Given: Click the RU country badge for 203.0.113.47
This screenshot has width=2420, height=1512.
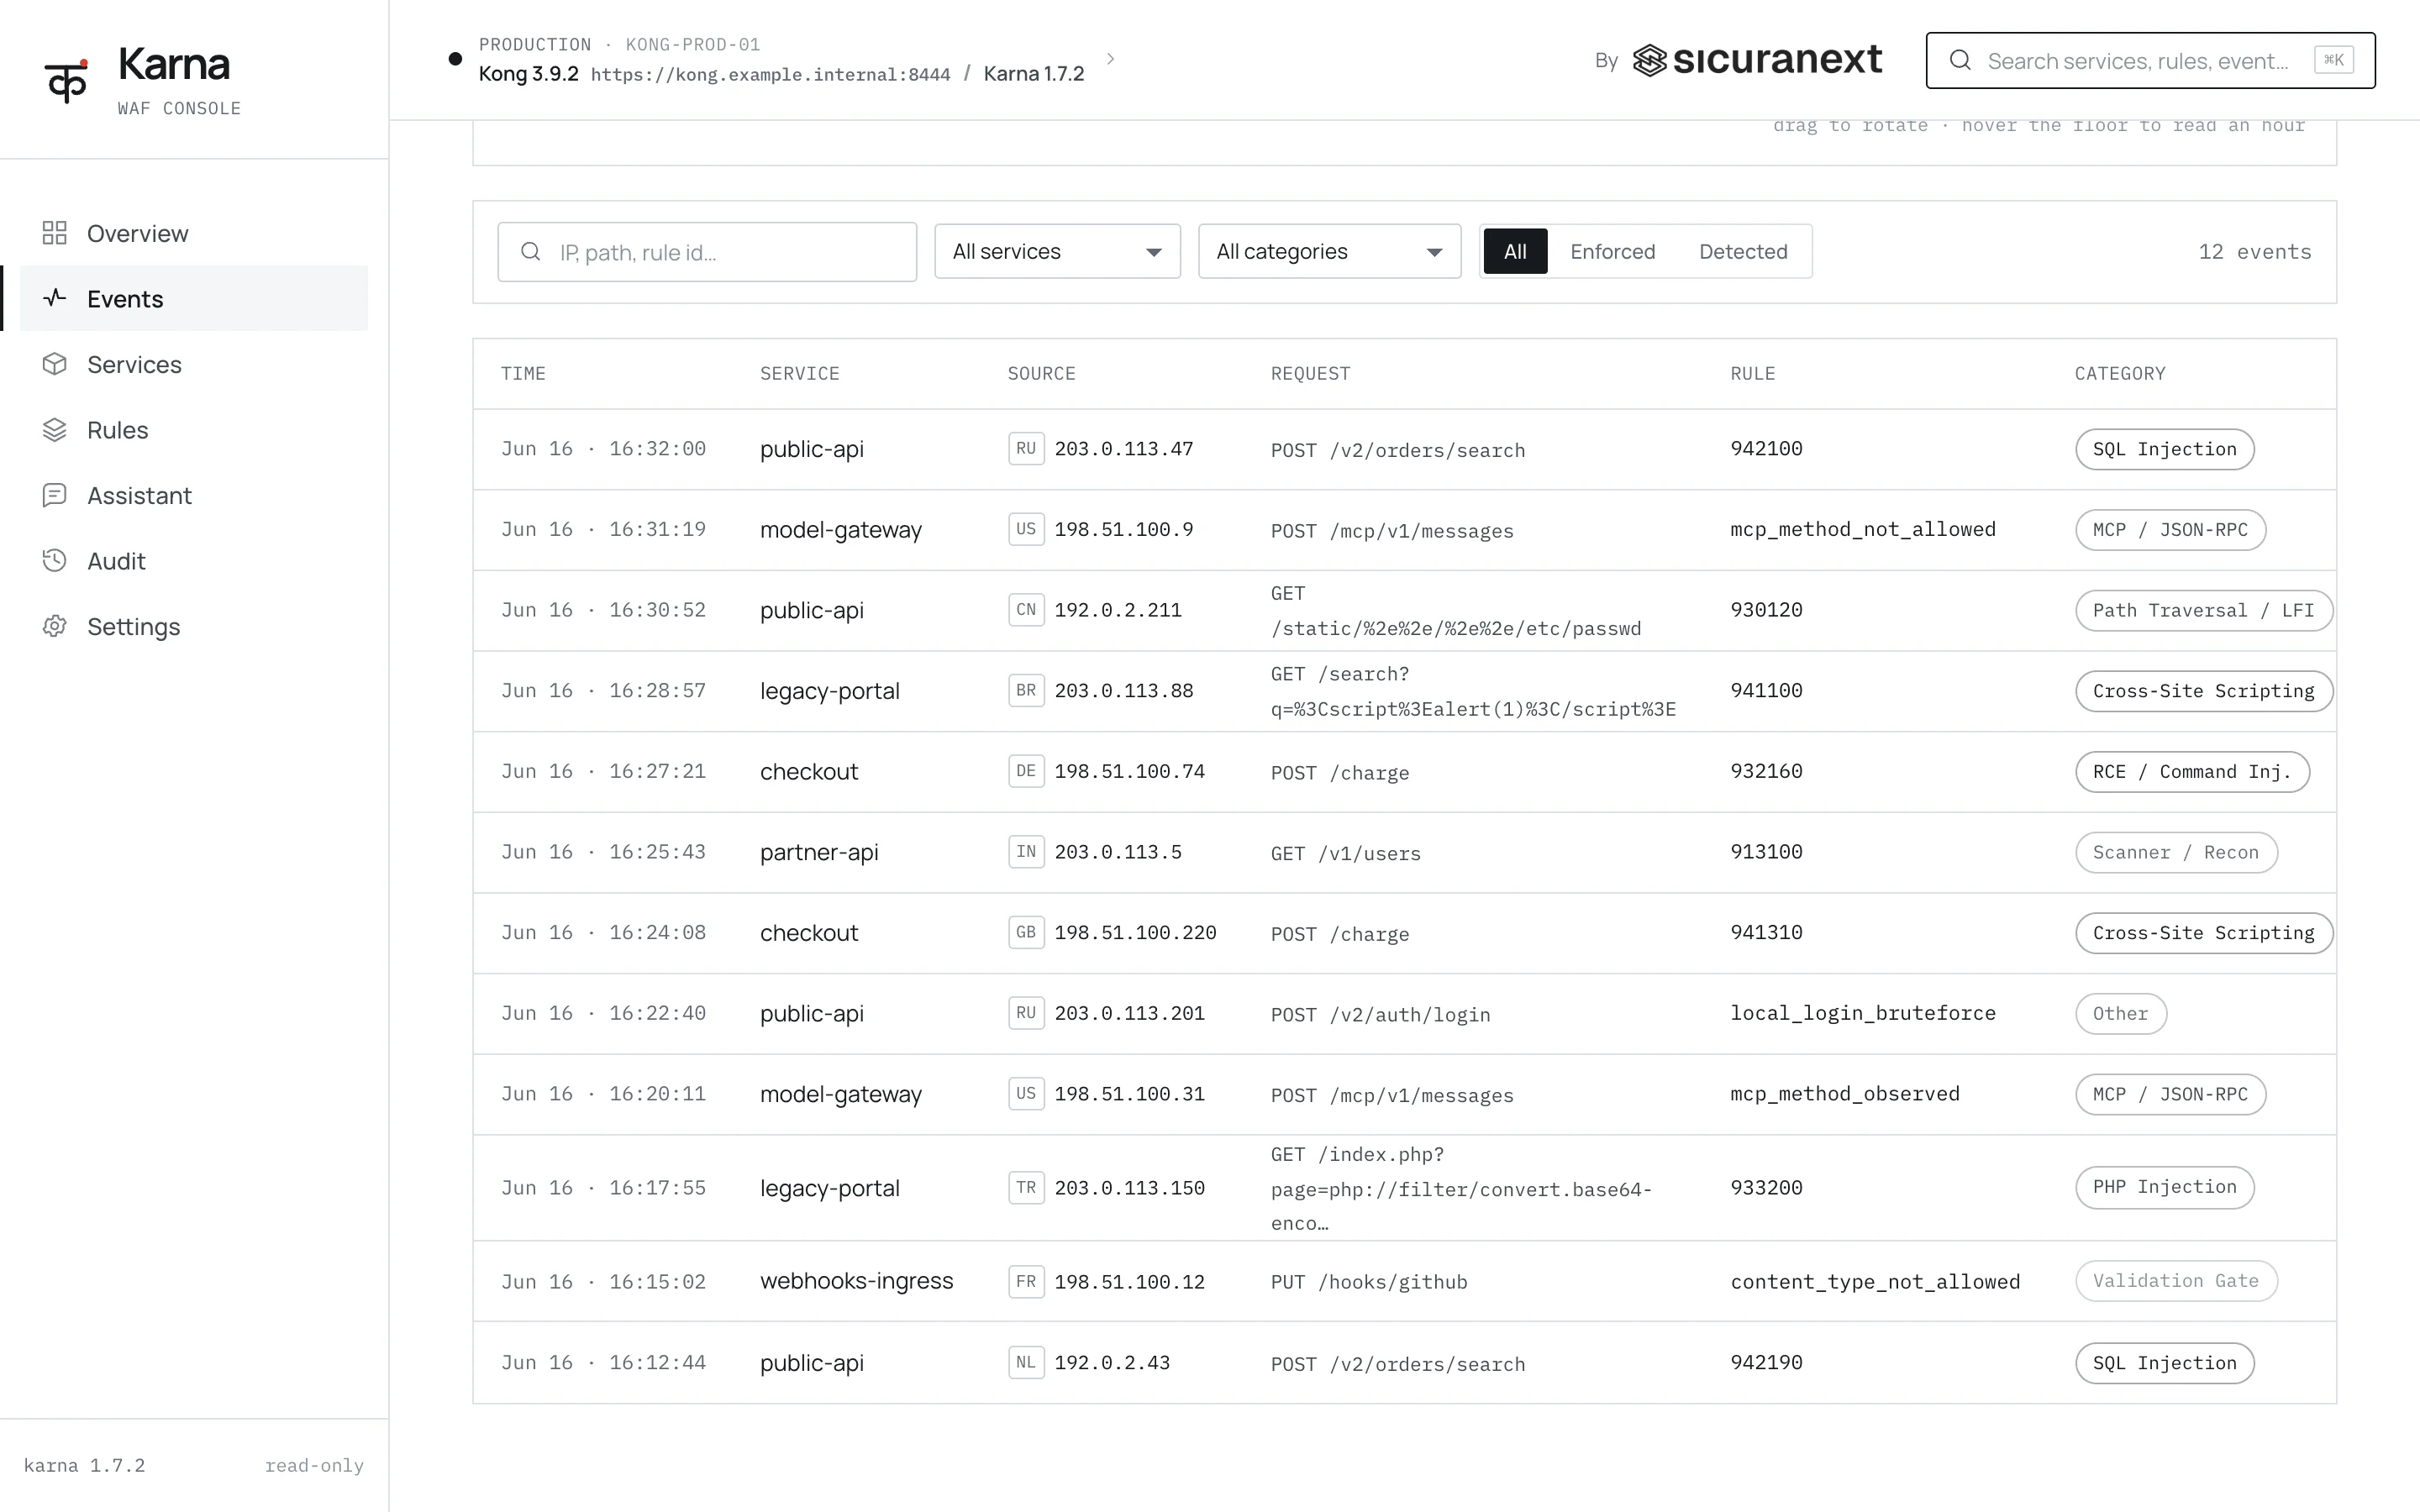Looking at the screenshot, I should point(1026,449).
